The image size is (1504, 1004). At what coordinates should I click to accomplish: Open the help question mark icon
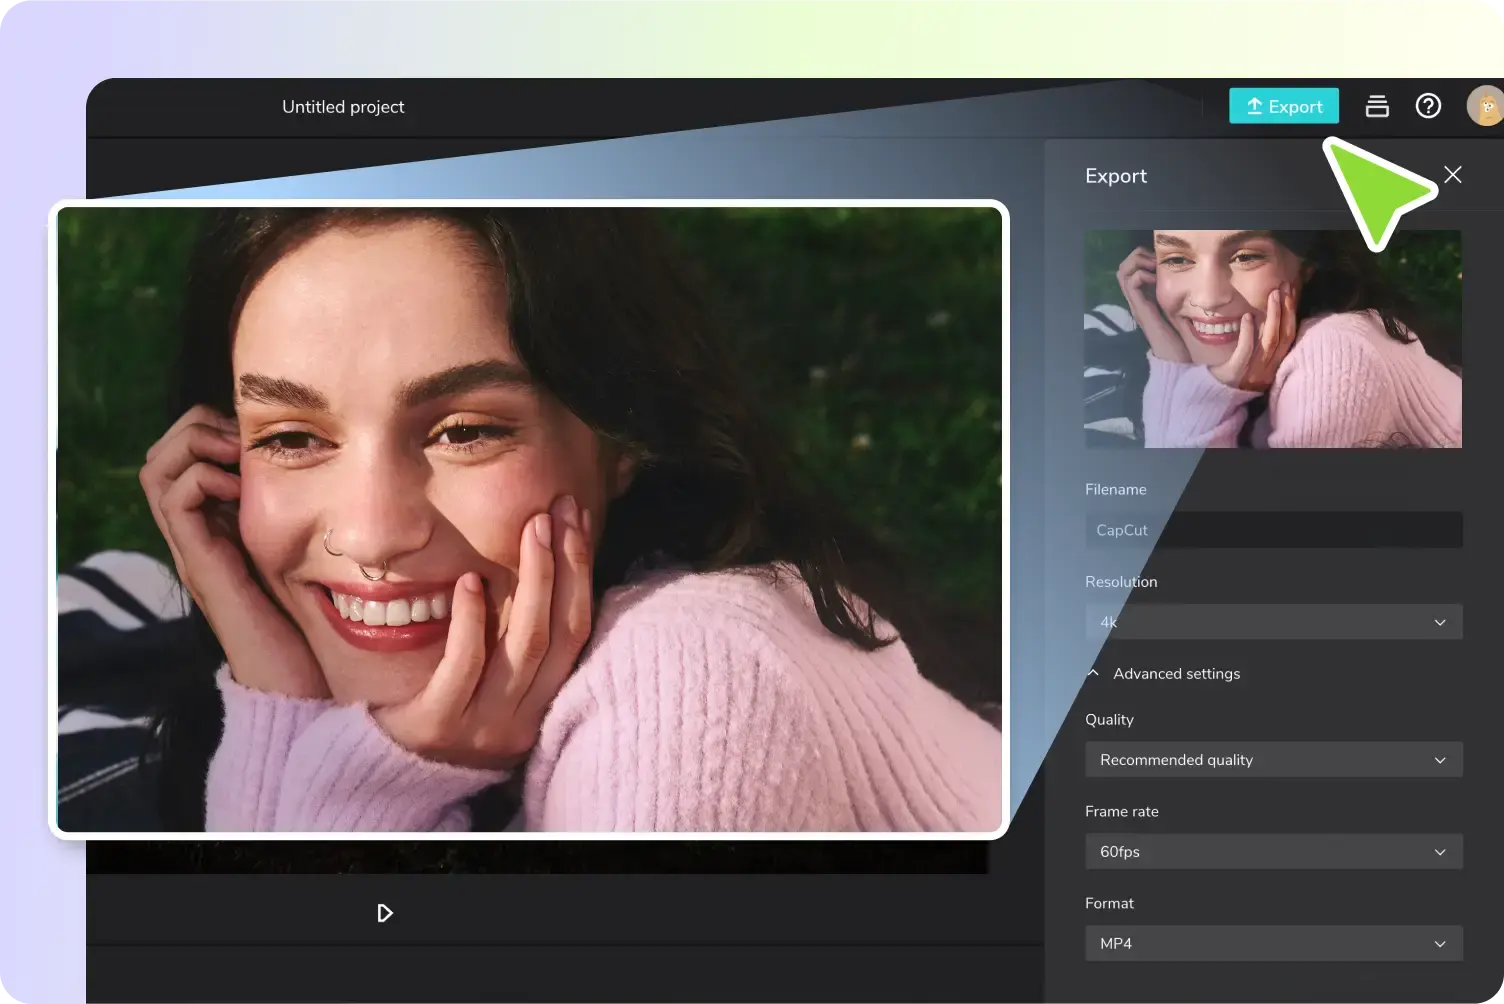coord(1428,106)
